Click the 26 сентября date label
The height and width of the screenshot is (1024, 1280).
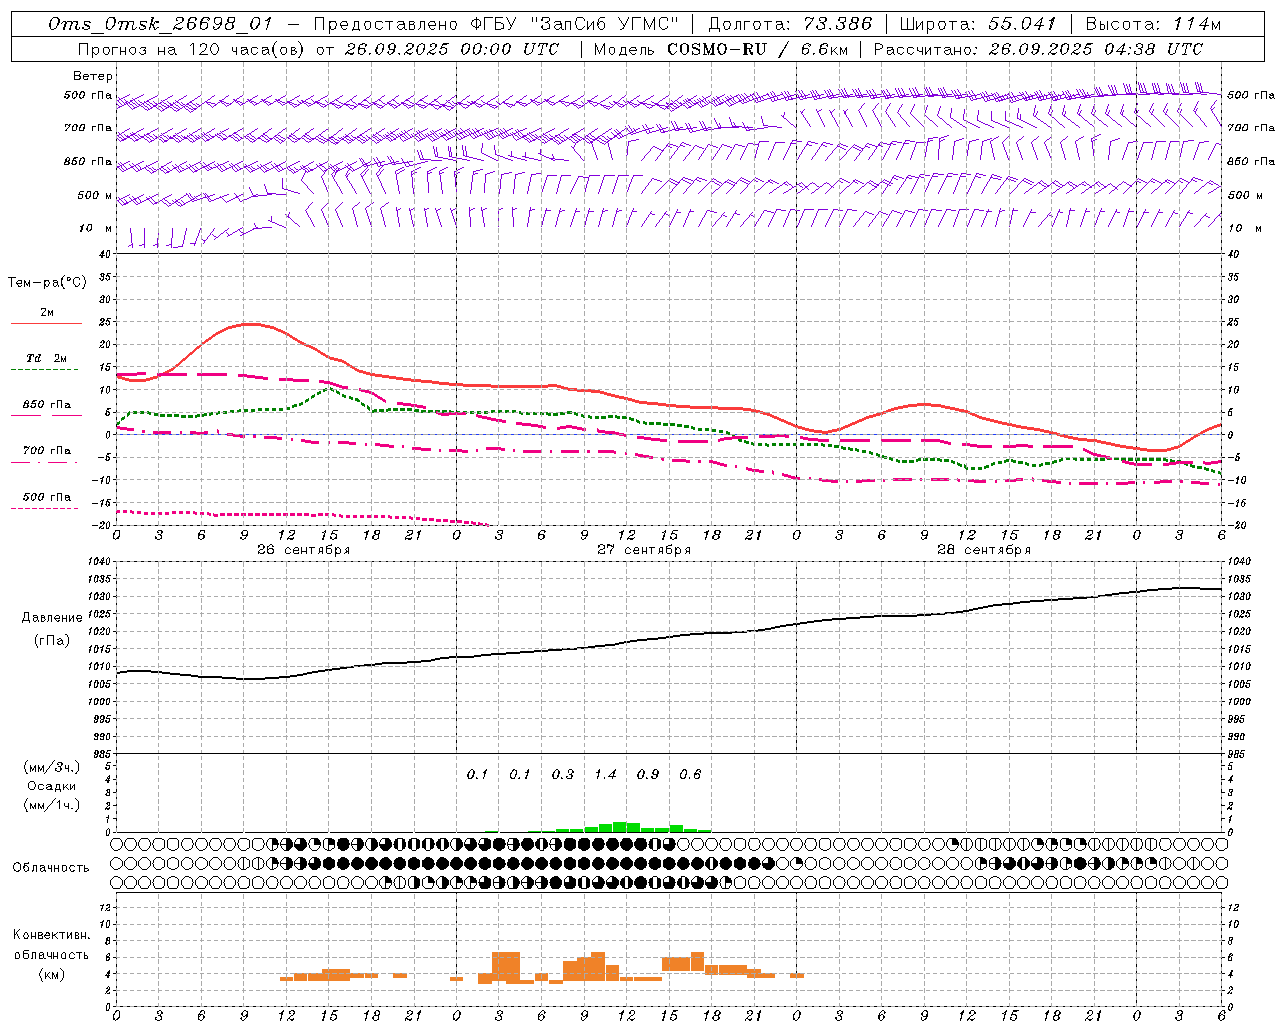click(x=303, y=550)
